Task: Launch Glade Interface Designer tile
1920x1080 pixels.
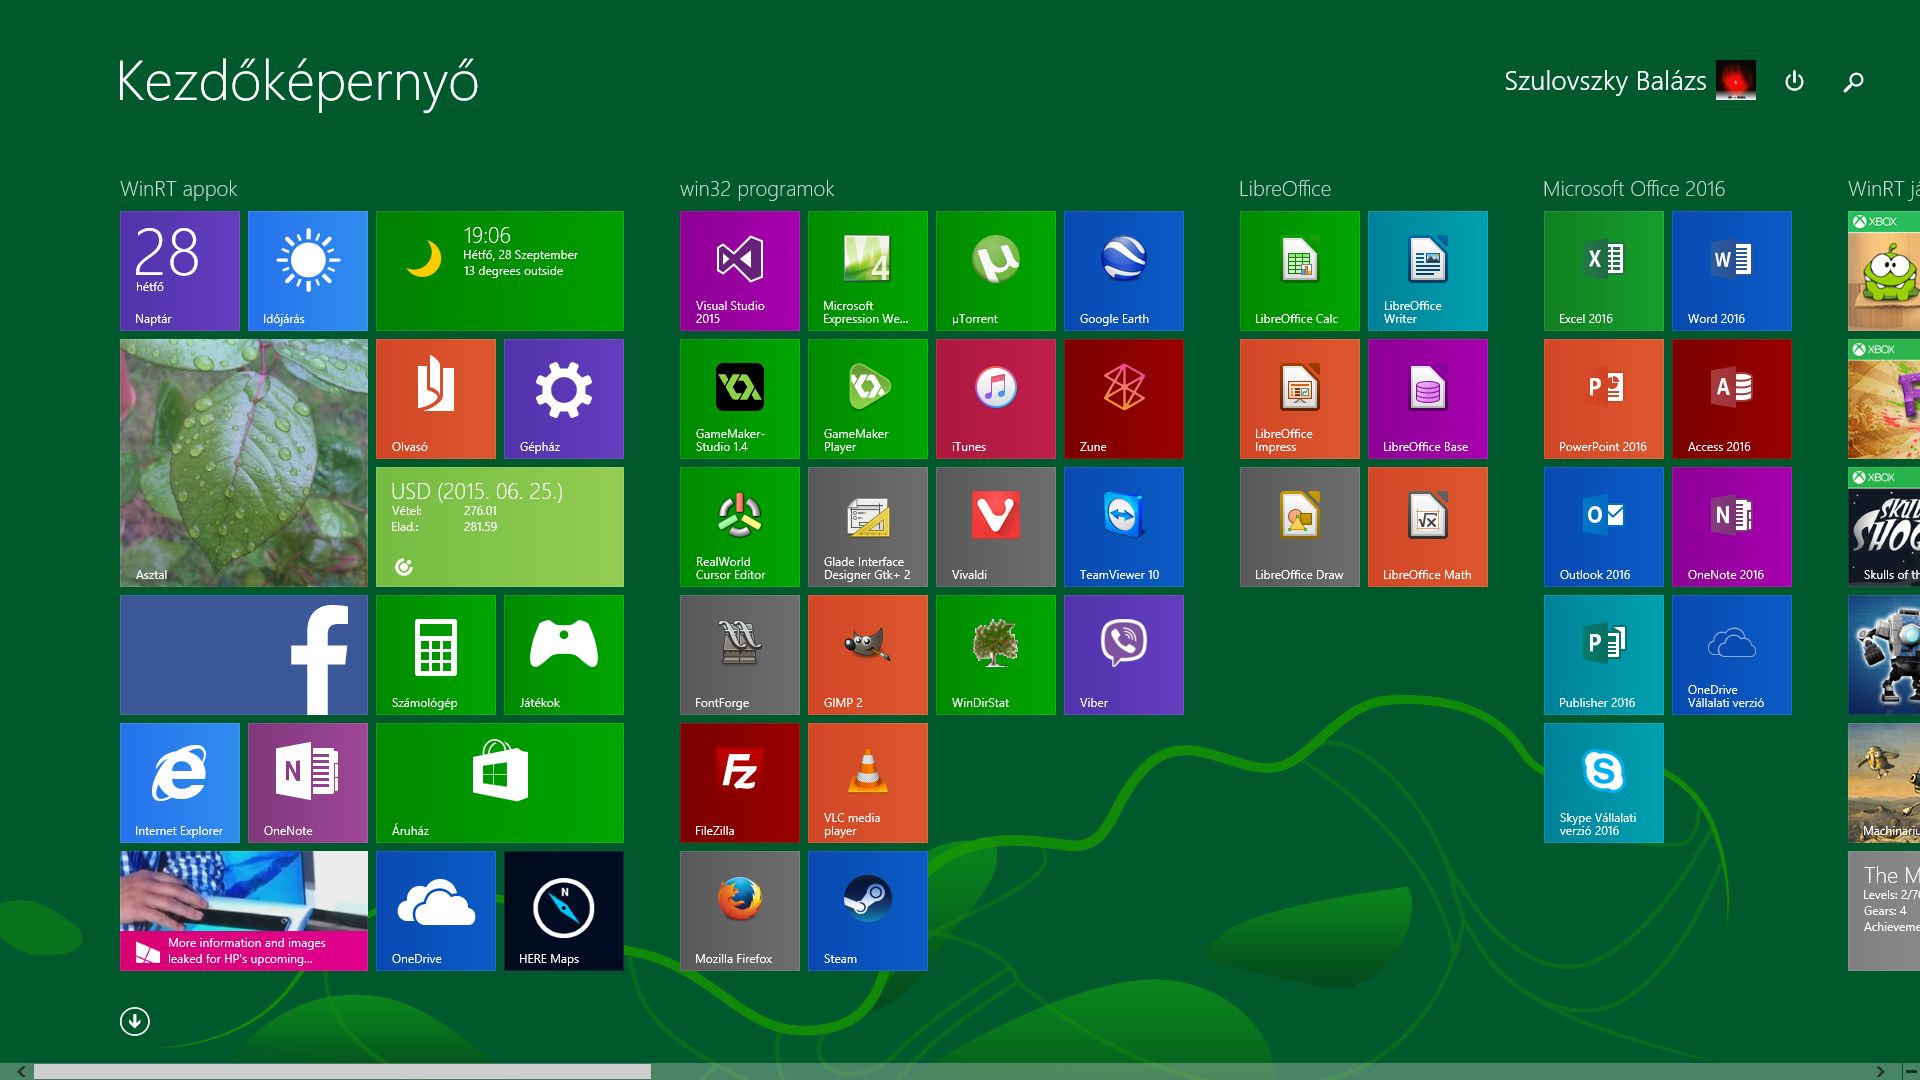Action: click(x=868, y=527)
